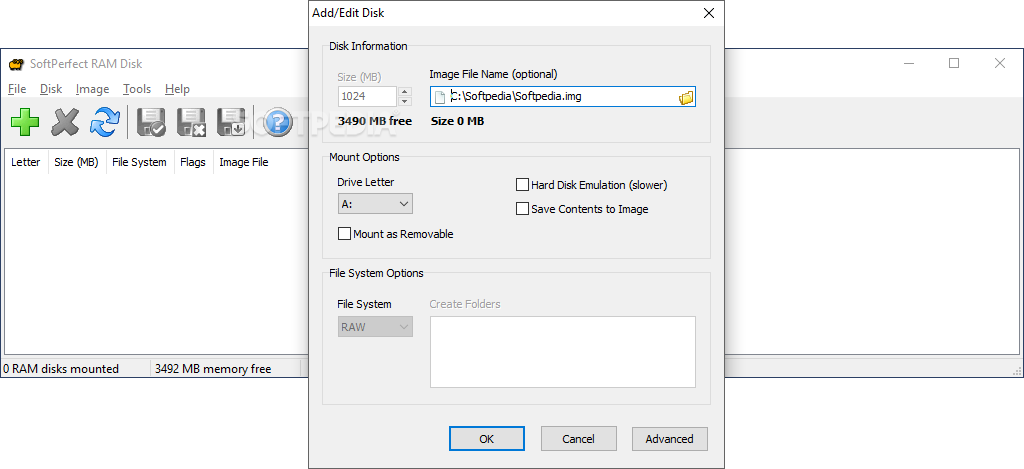The height and width of the screenshot is (469, 1024).
Task: Click the floppy with down arrow icon
Action: click(x=232, y=122)
